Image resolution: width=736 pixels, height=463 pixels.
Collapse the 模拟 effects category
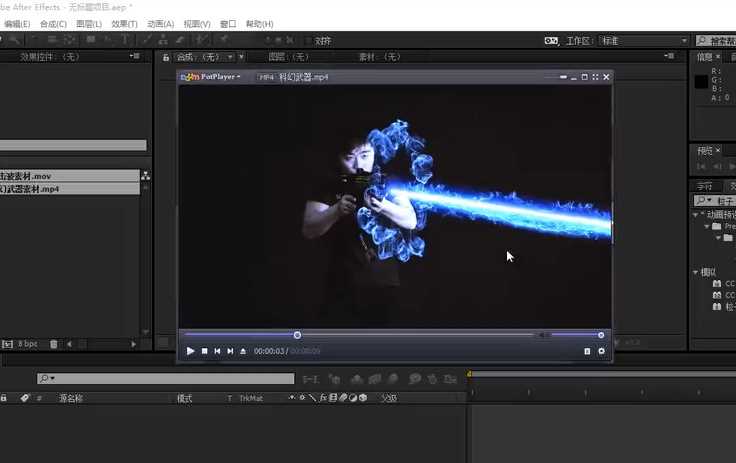695,272
